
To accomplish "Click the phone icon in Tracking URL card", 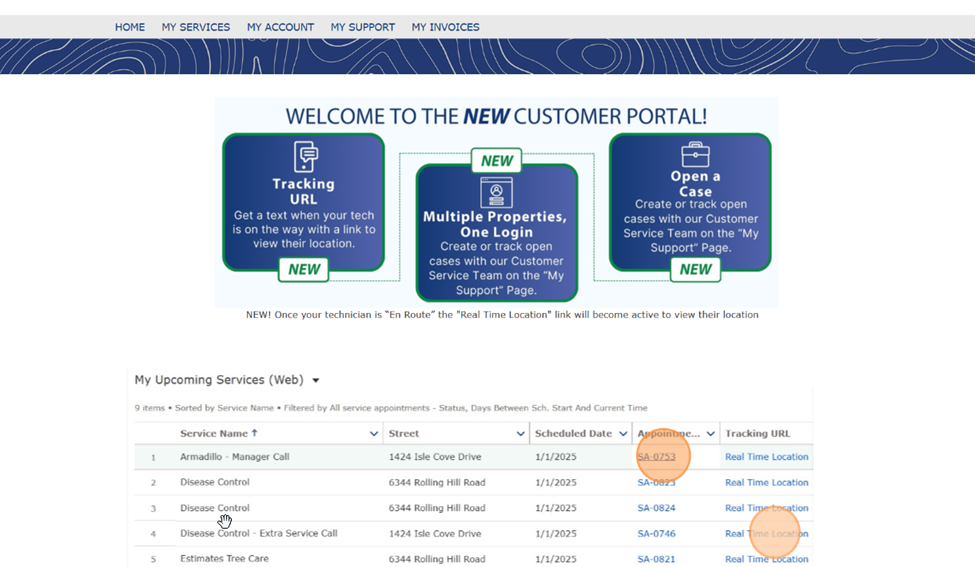I will [x=305, y=157].
